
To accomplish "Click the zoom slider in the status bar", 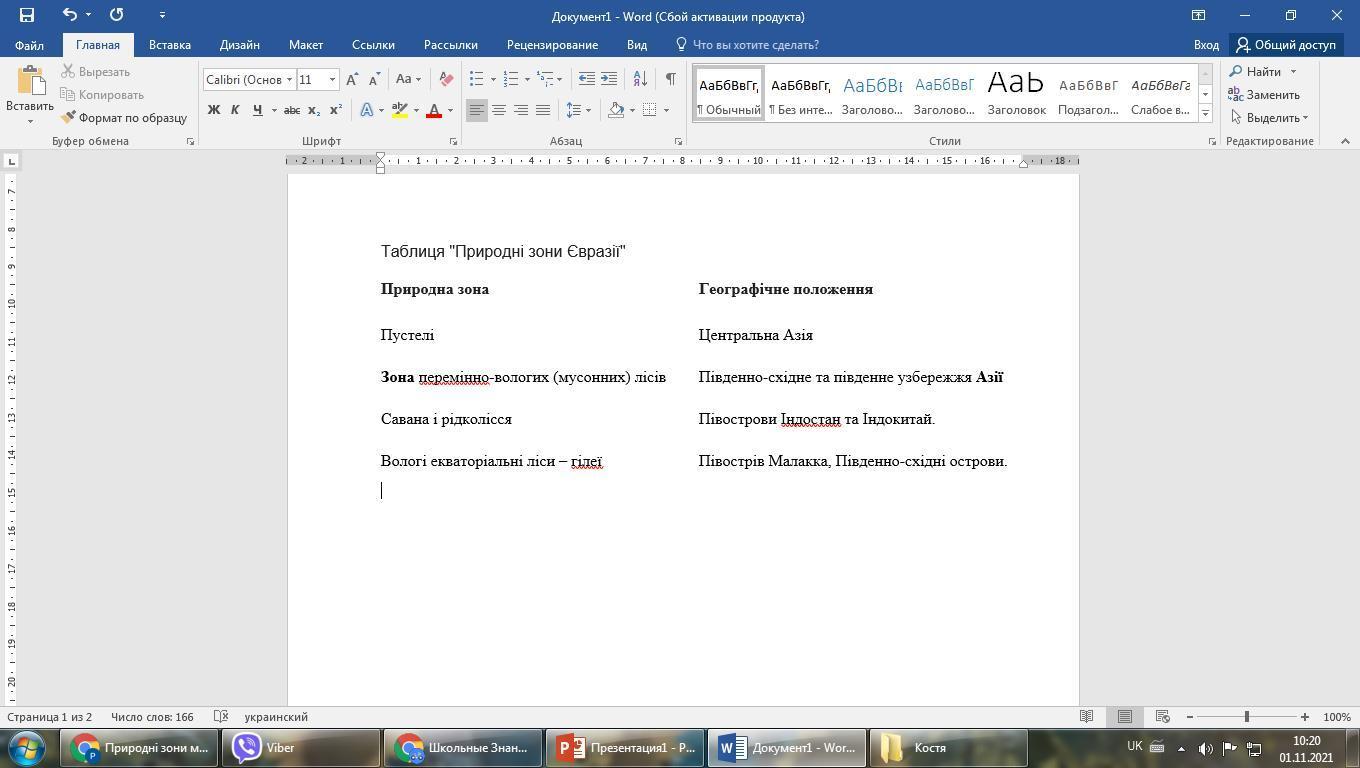I will (x=1247, y=717).
